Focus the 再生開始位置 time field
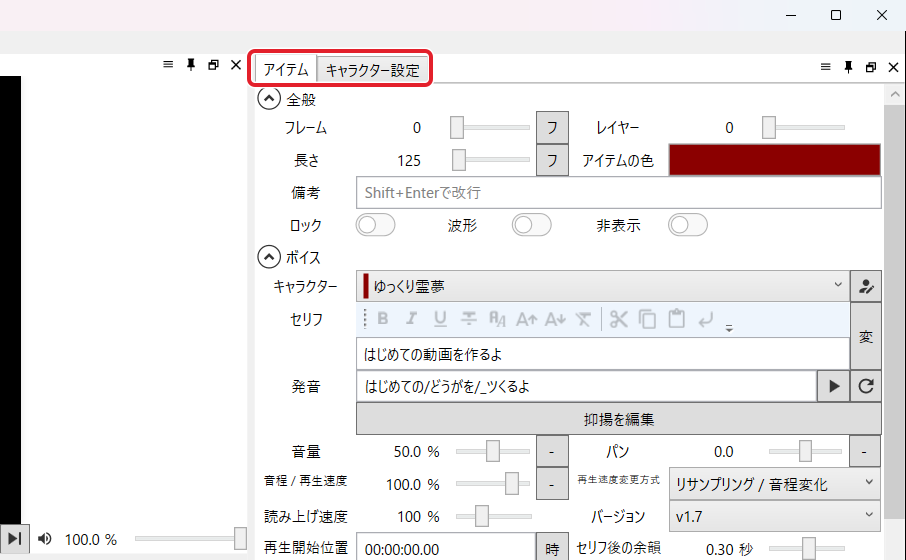This screenshot has height=560, width=906. [x=446, y=548]
